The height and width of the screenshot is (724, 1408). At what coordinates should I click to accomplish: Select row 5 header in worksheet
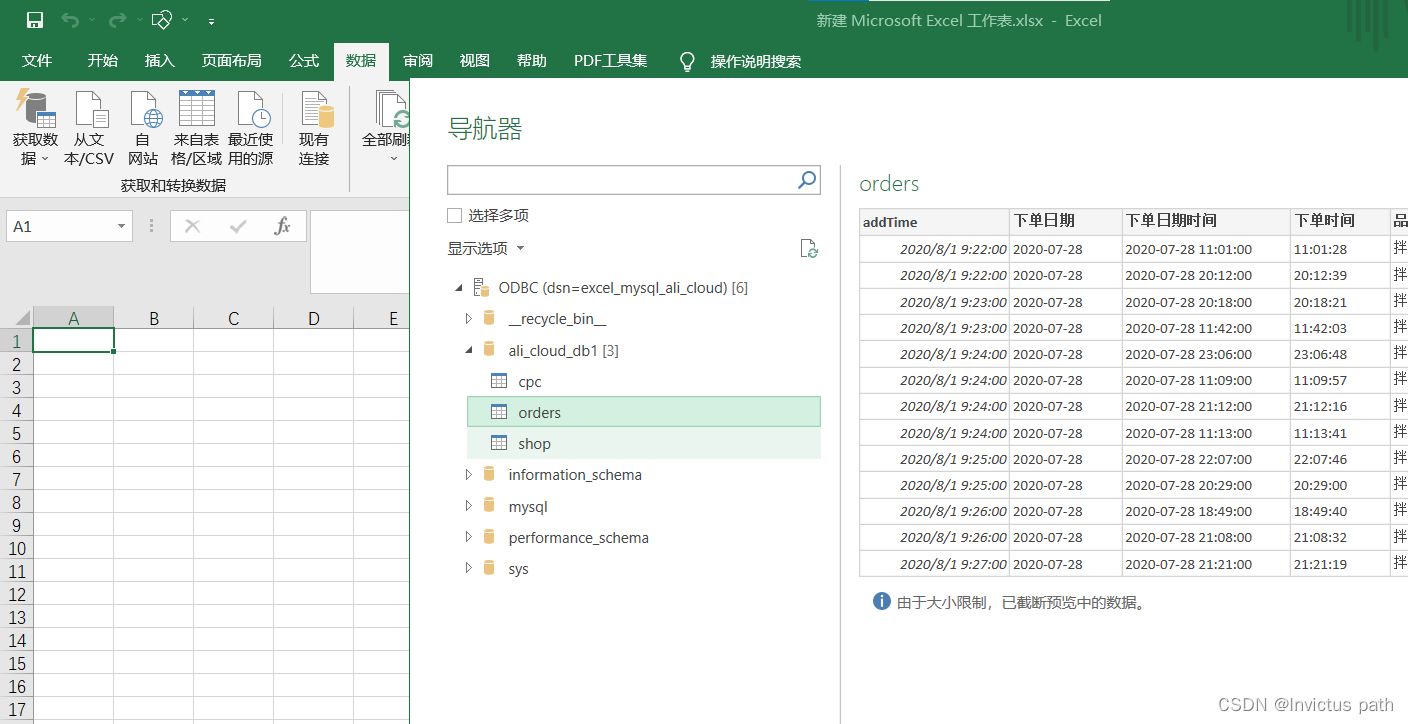tap(16, 433)
